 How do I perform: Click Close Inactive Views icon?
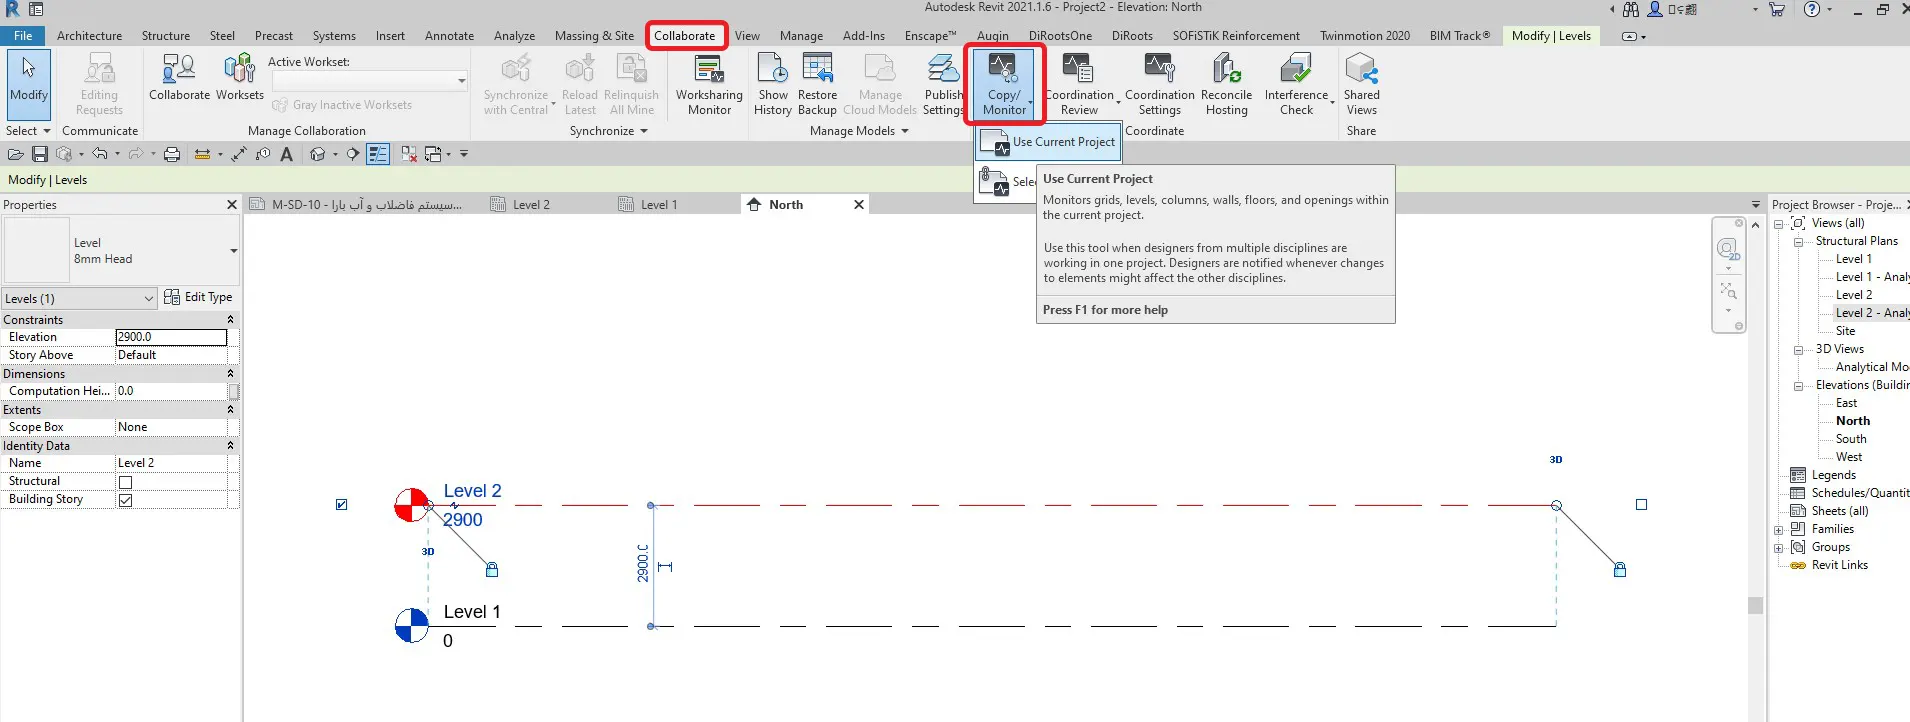[409, 154]
